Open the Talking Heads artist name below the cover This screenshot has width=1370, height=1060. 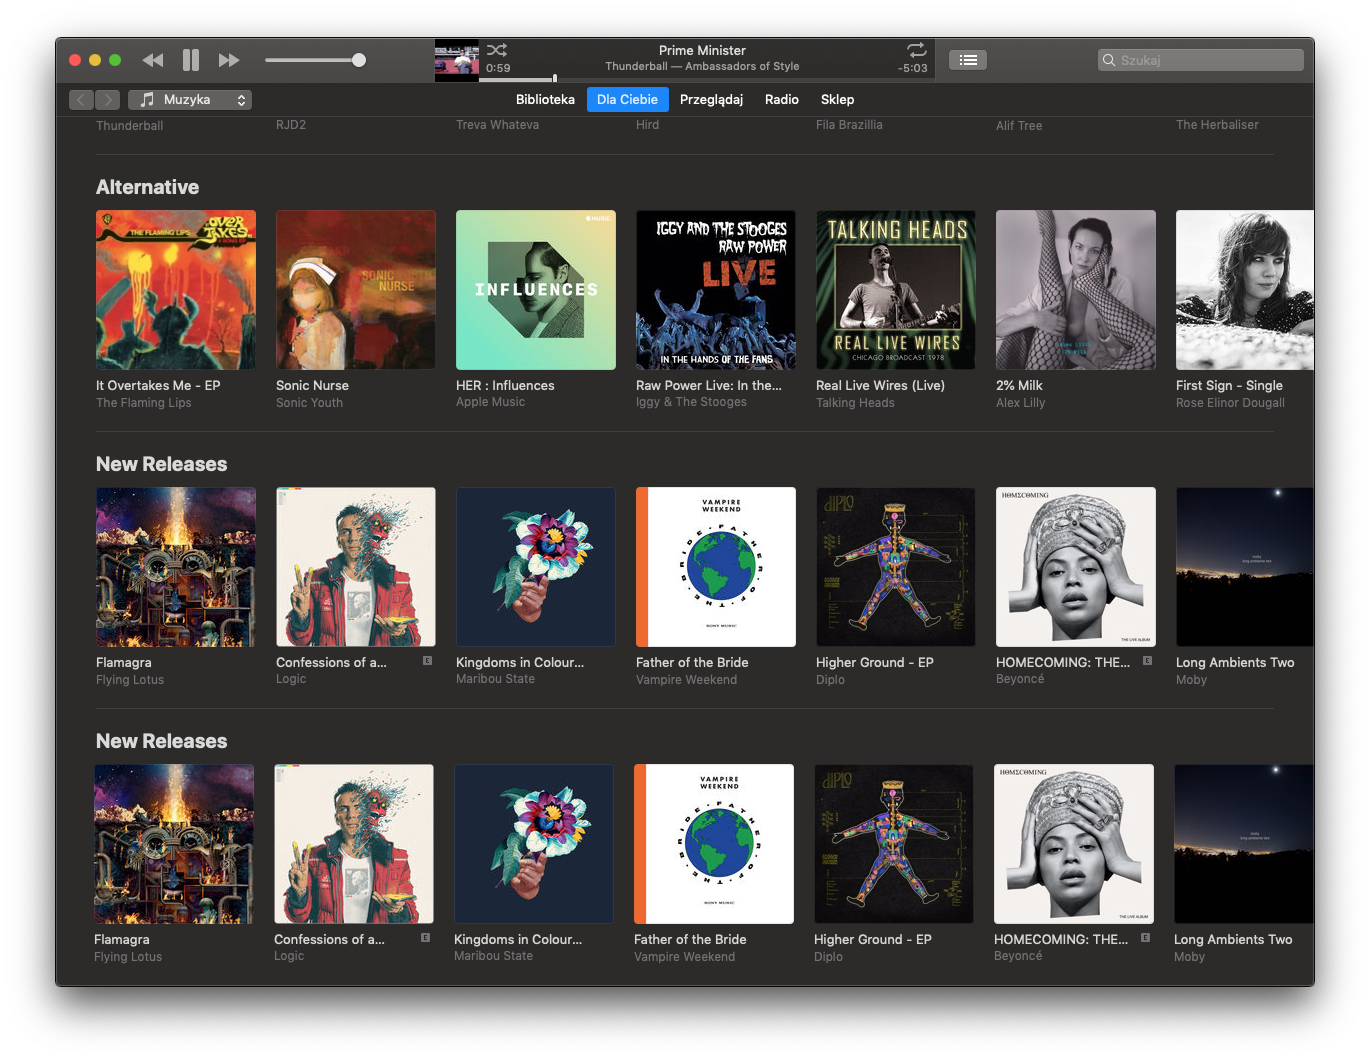(x=855, y=403)
